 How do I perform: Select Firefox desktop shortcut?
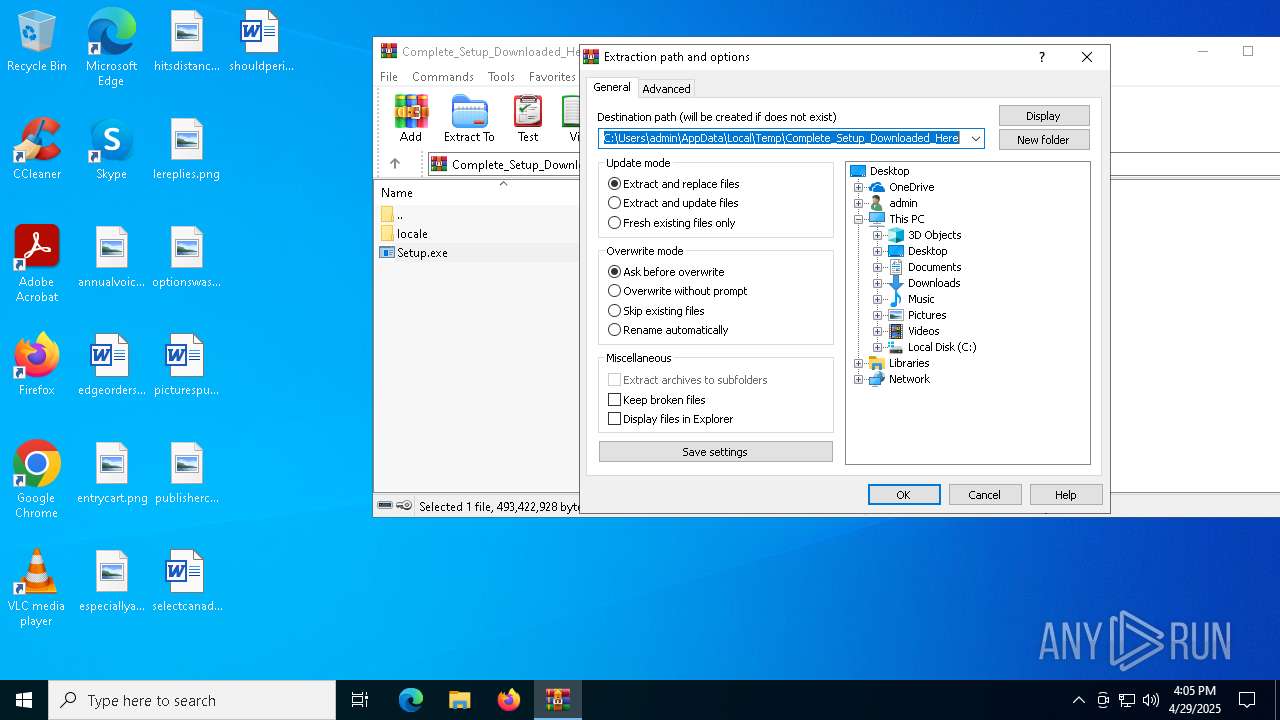pyautogui.click(x=37, y=365)
